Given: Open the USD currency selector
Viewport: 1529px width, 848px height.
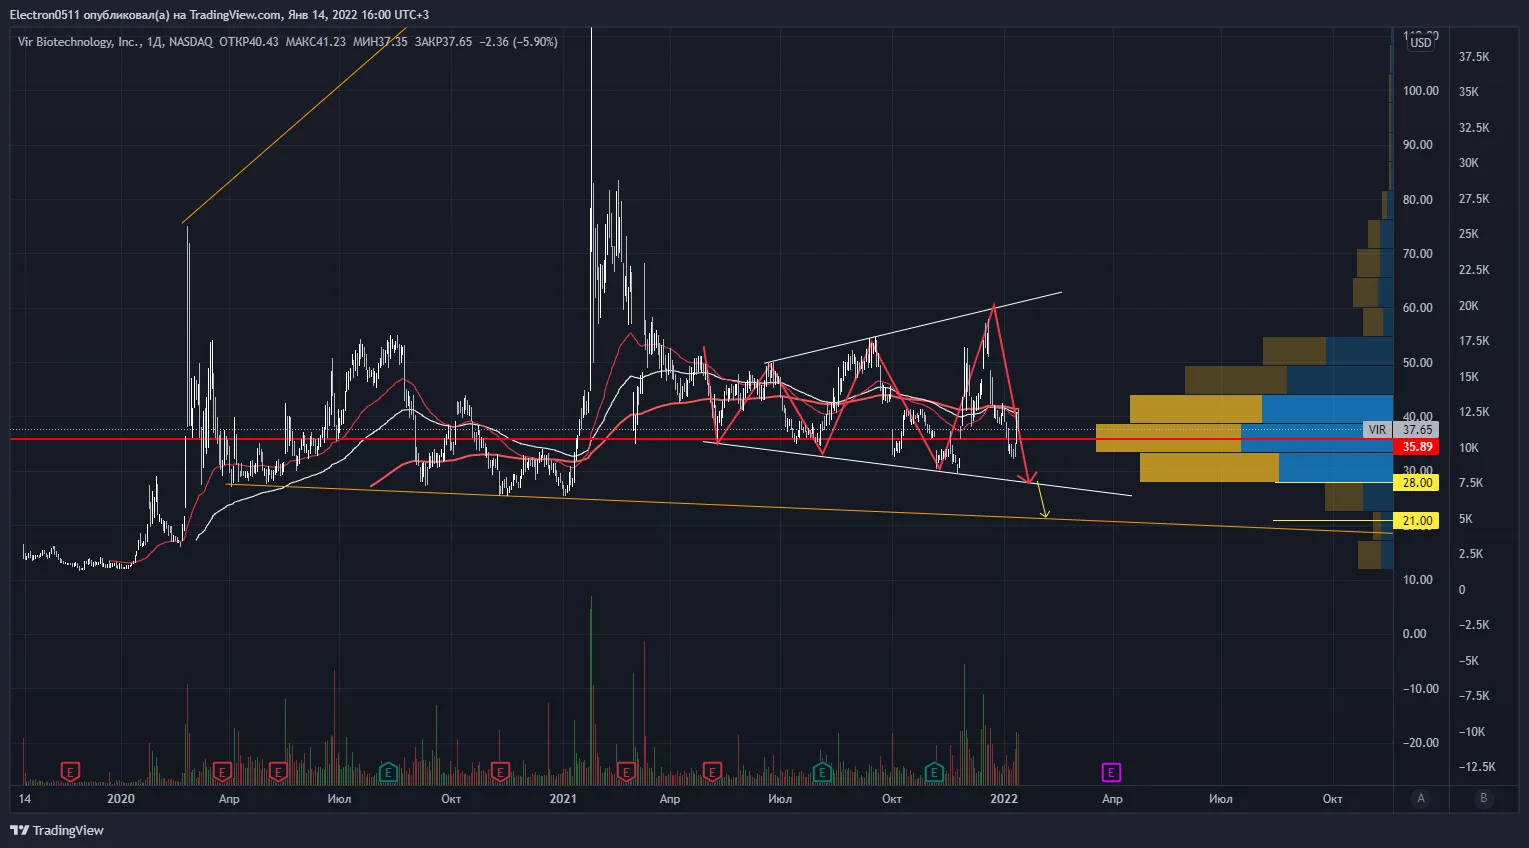Looking at the screenshot, I should (1420, 43).
